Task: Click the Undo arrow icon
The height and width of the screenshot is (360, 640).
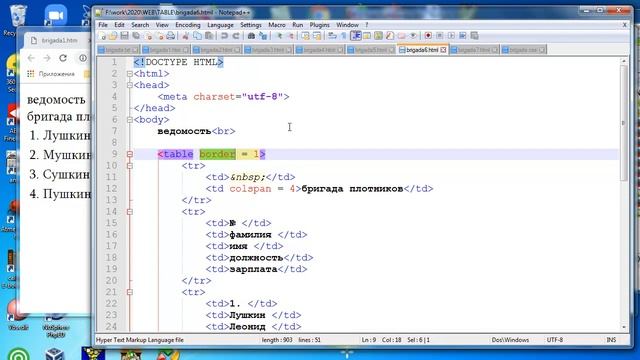Action: 224,36
